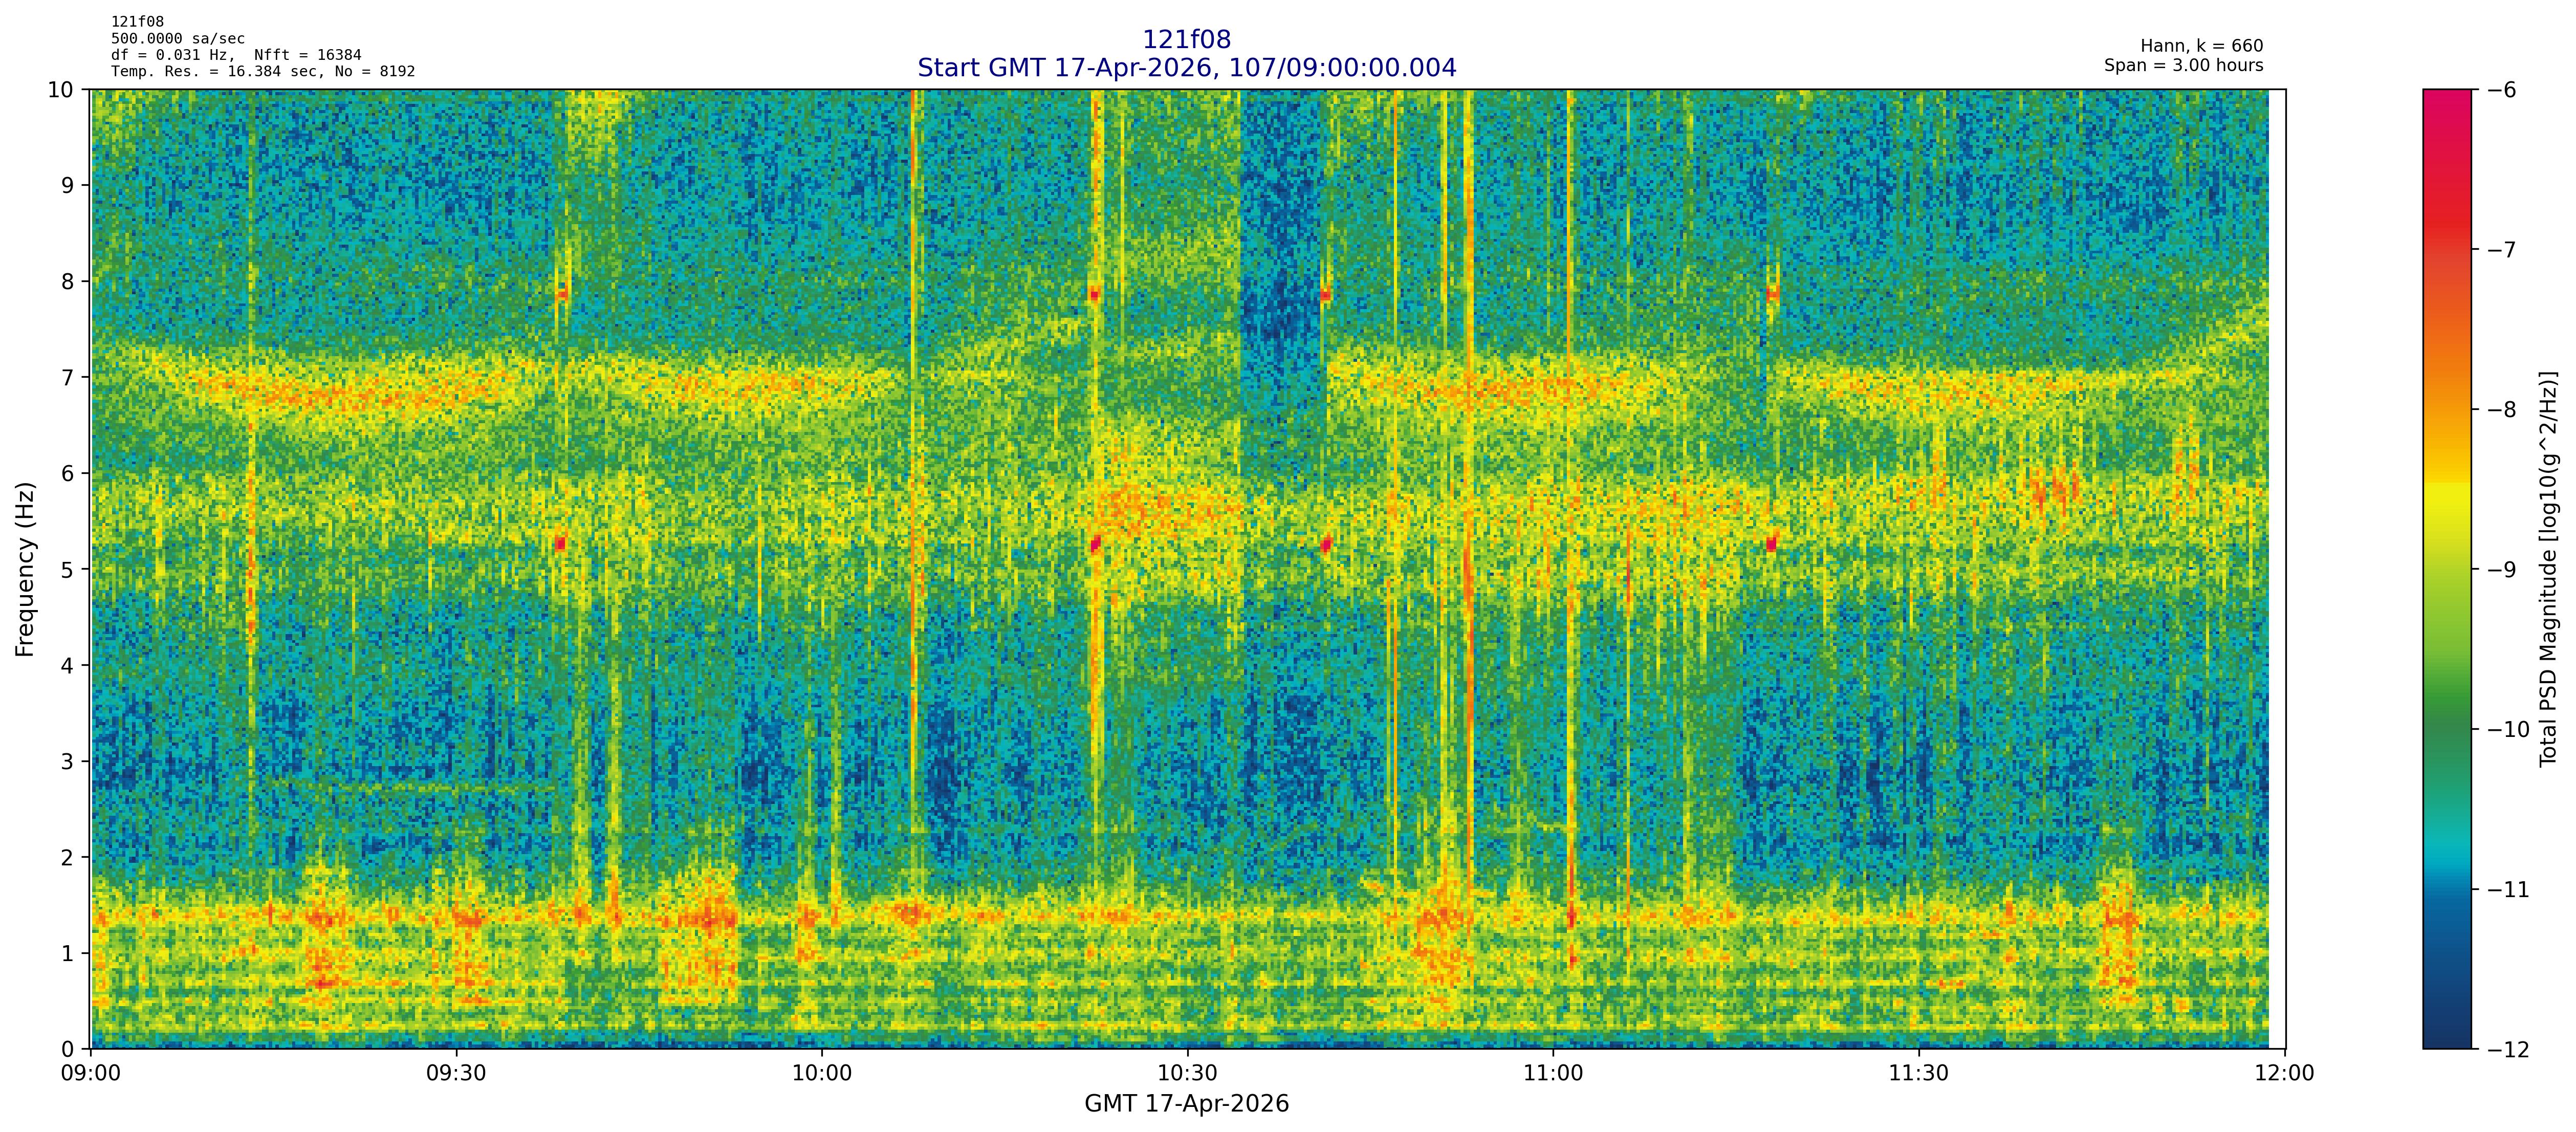Viewport: 2576px width, 1132px height.
Task: Click the 11:00 time axis tick label
Action: [x=1553, y=1074]
